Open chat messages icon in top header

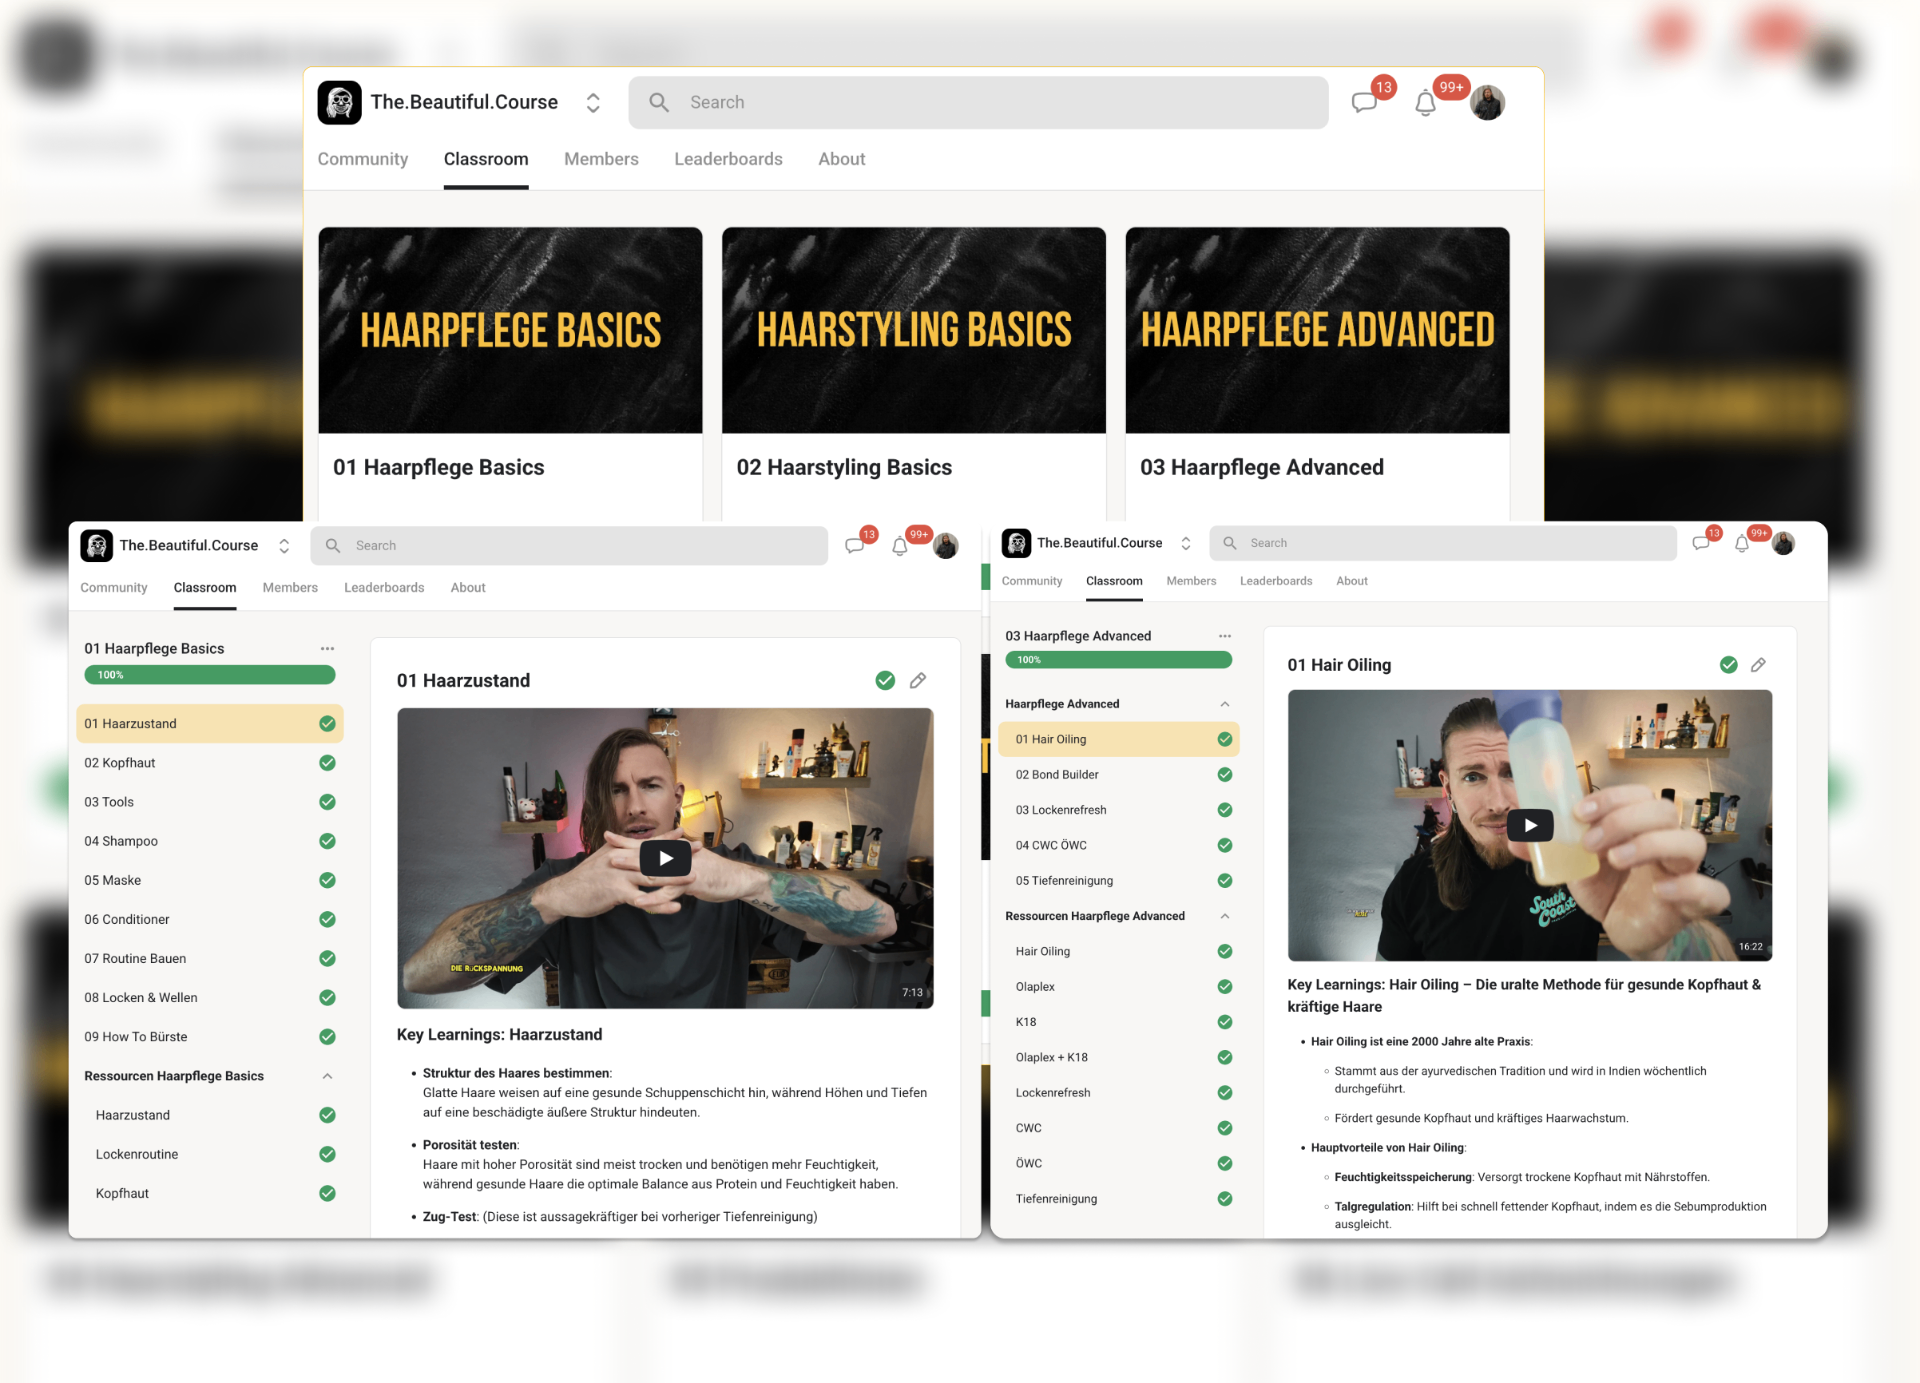point(1364,103)
